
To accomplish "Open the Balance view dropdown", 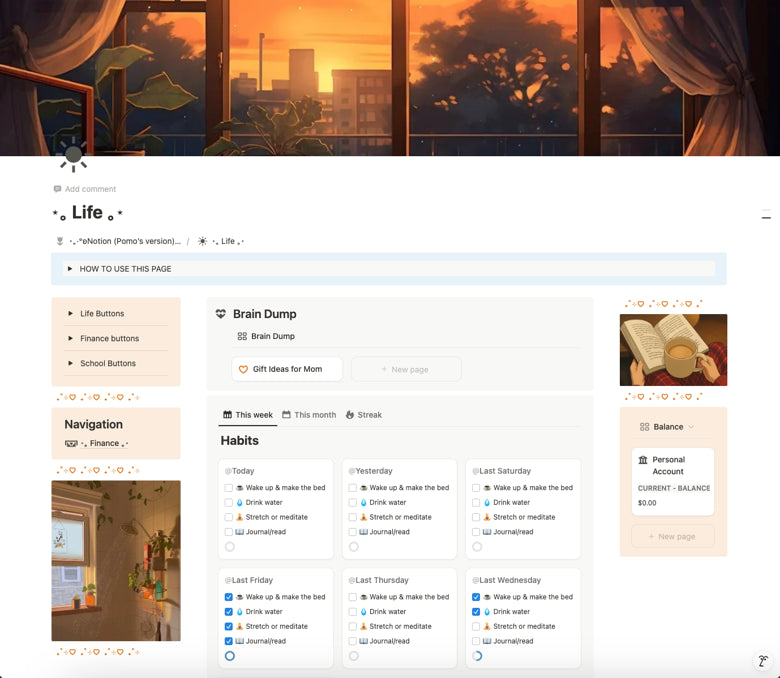I will pos(668,427).
